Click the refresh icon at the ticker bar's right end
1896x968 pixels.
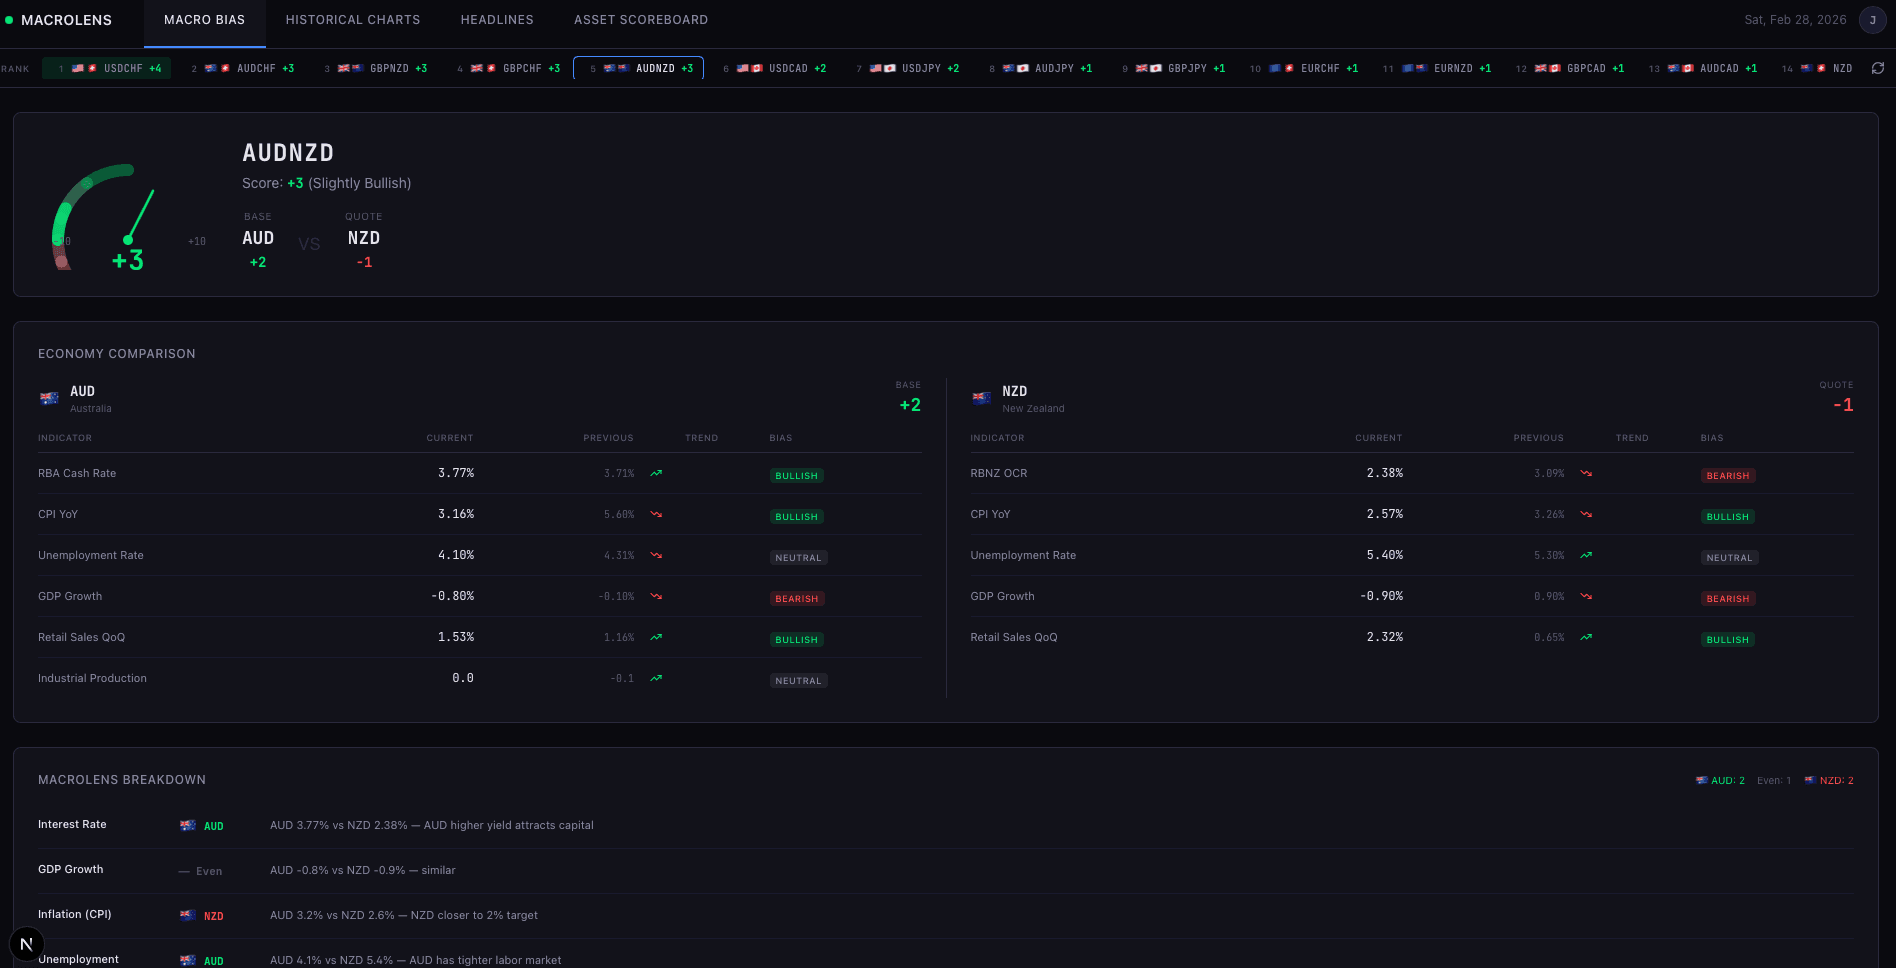pyautogui.click(x=1878, y=67)
